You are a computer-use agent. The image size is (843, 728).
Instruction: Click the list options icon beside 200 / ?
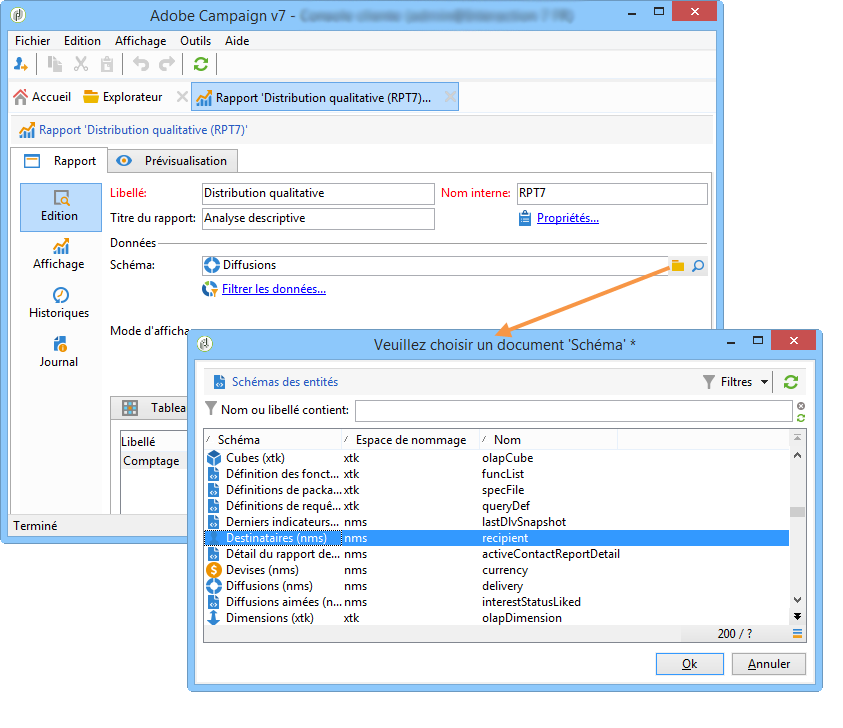click(797, 634)
